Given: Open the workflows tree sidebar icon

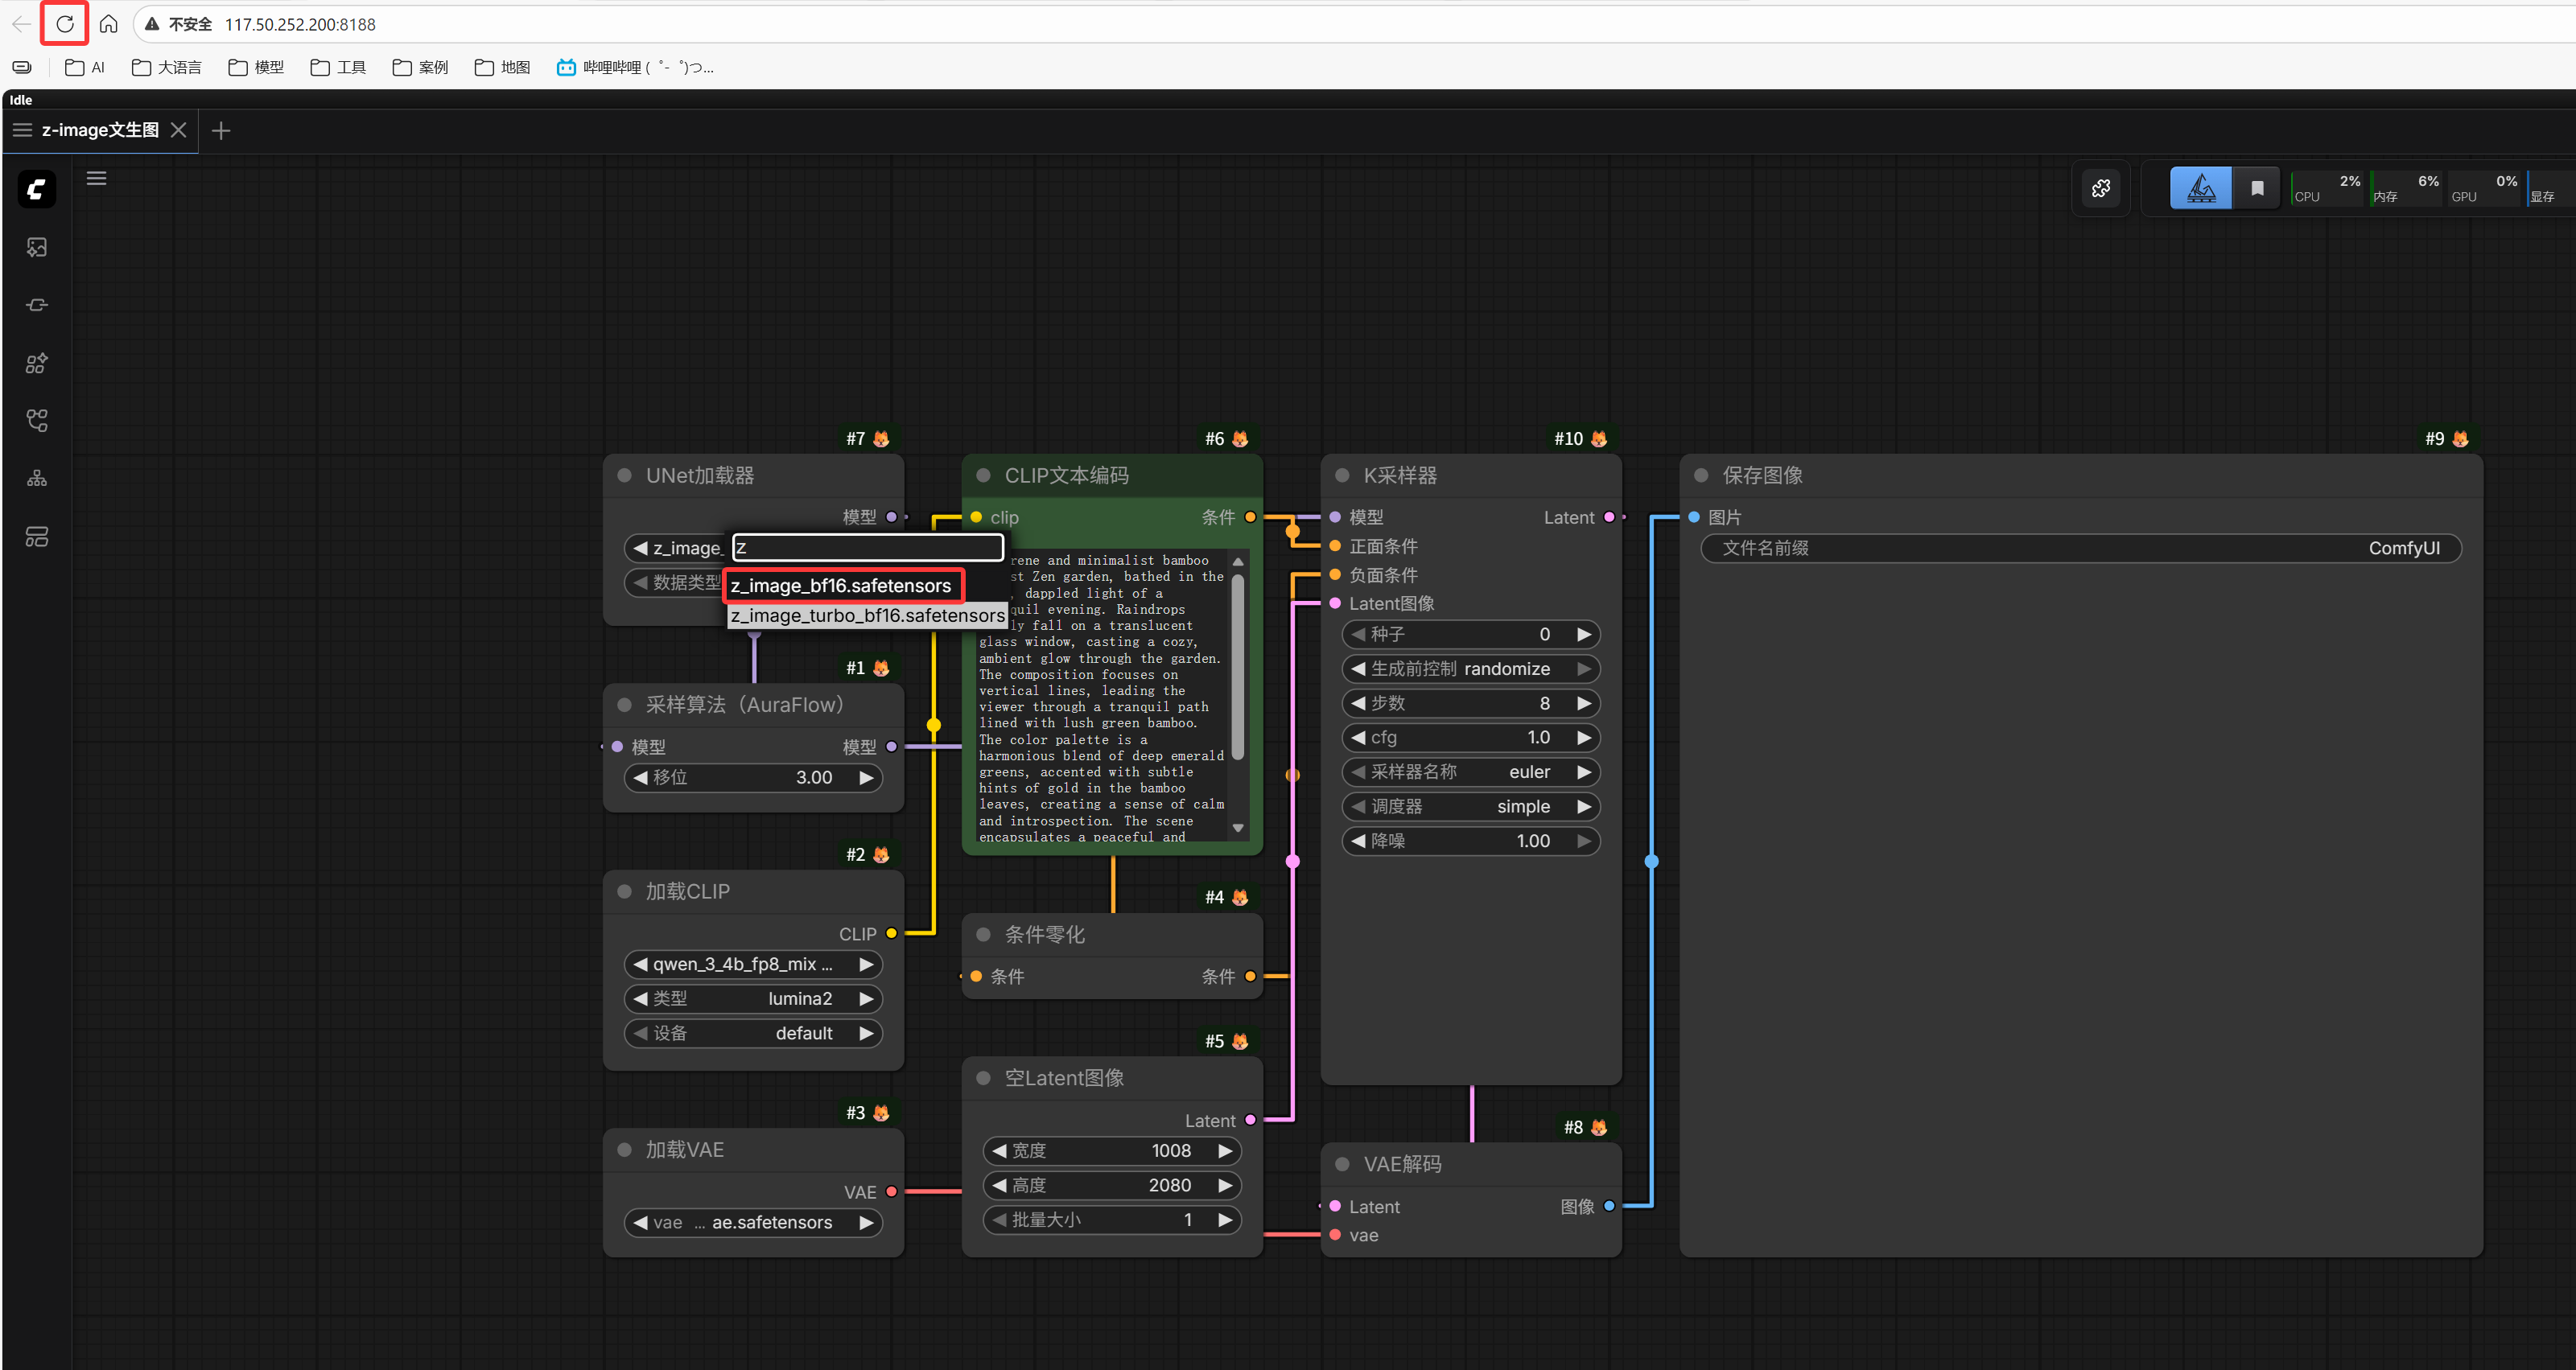Looking at the screenshot, I should coord(37,421).
